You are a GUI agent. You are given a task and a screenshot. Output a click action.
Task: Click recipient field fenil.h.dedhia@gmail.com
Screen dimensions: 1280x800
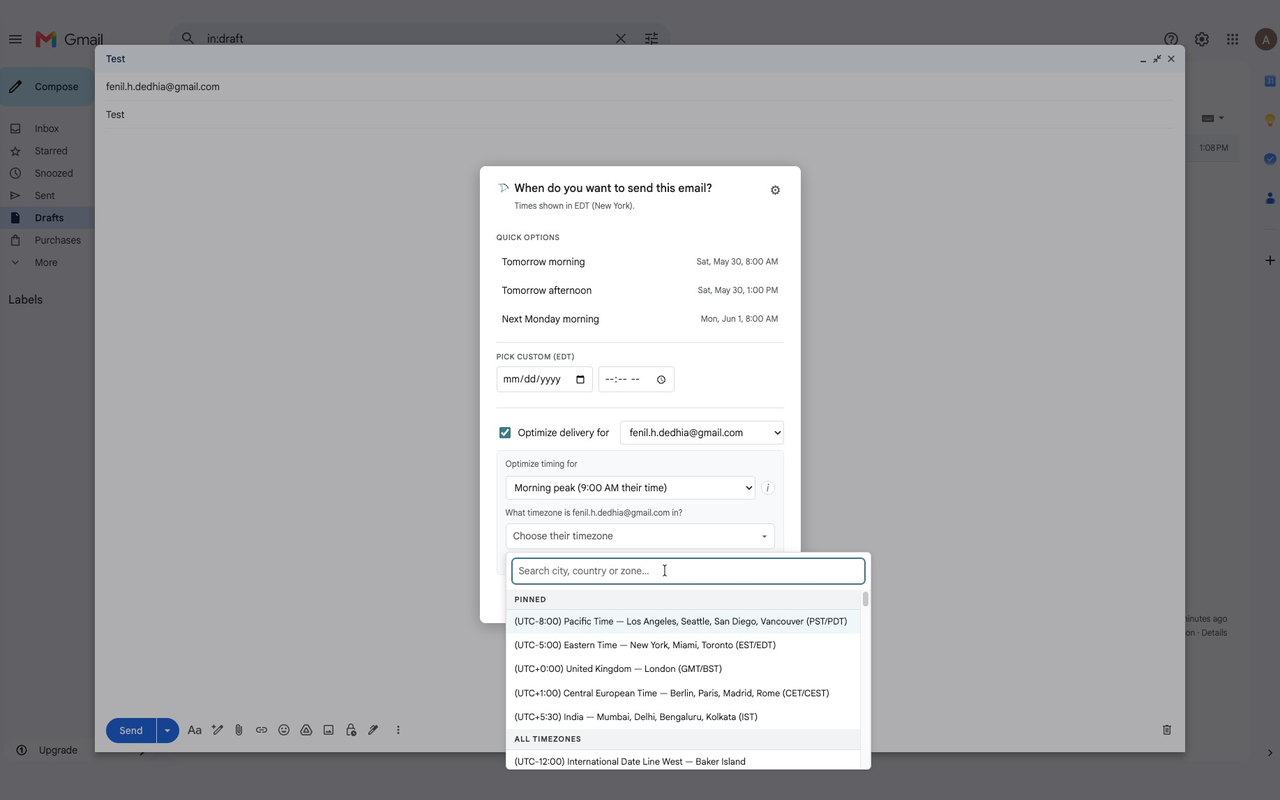[640, 87]
